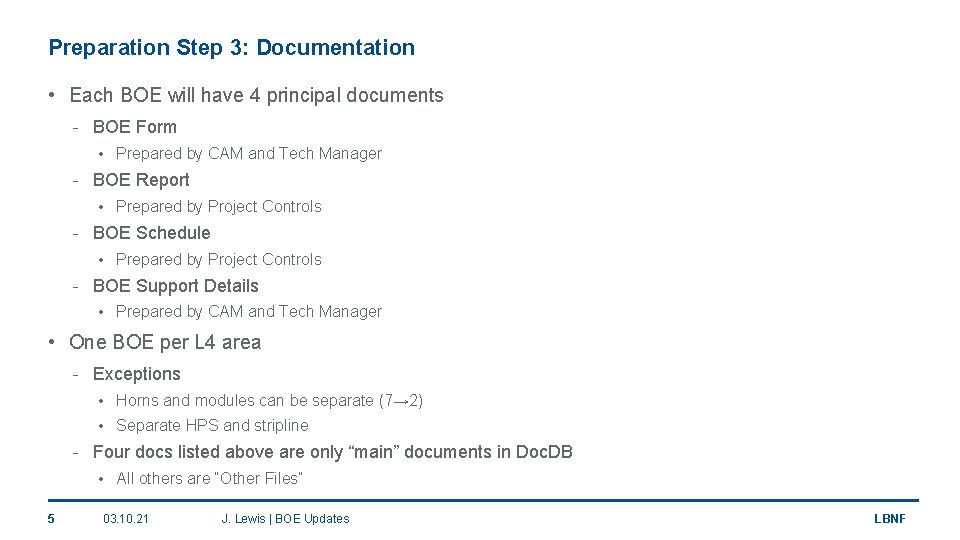Click the BOE Form heading
The height and width of the screenshot is (540, 960).
(135, 127)
